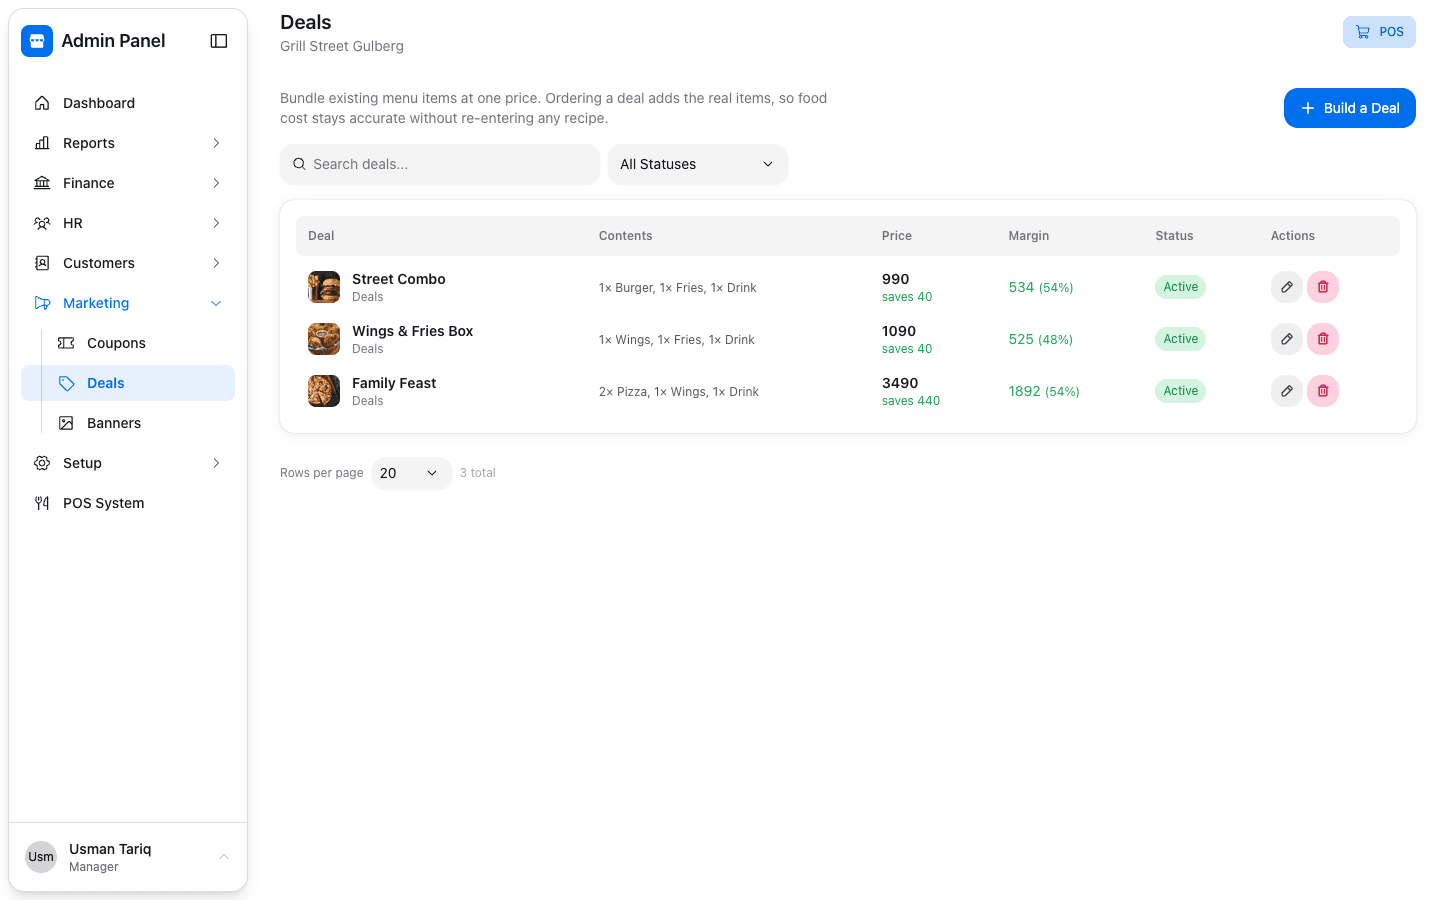Expand the Customers submenu chevron
This screenshot has width=1440, height=900.
point(216,263)
